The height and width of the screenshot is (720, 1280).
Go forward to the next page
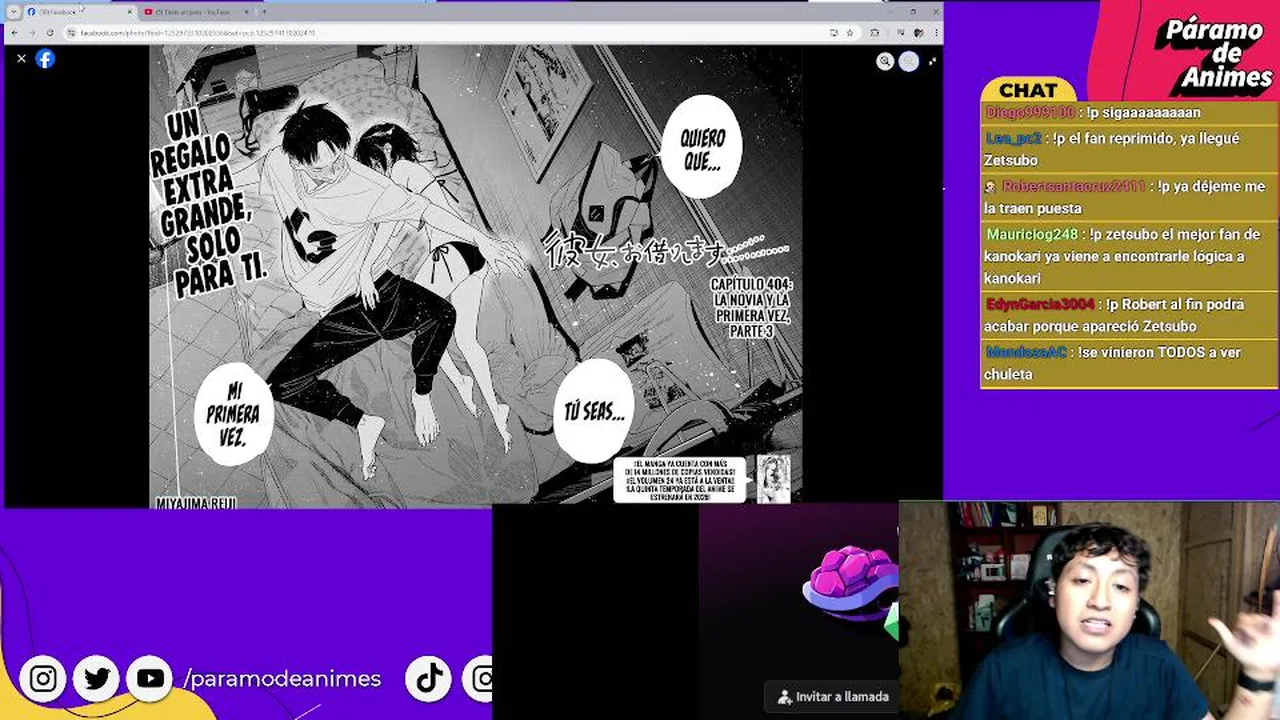[x=33, y=33]
